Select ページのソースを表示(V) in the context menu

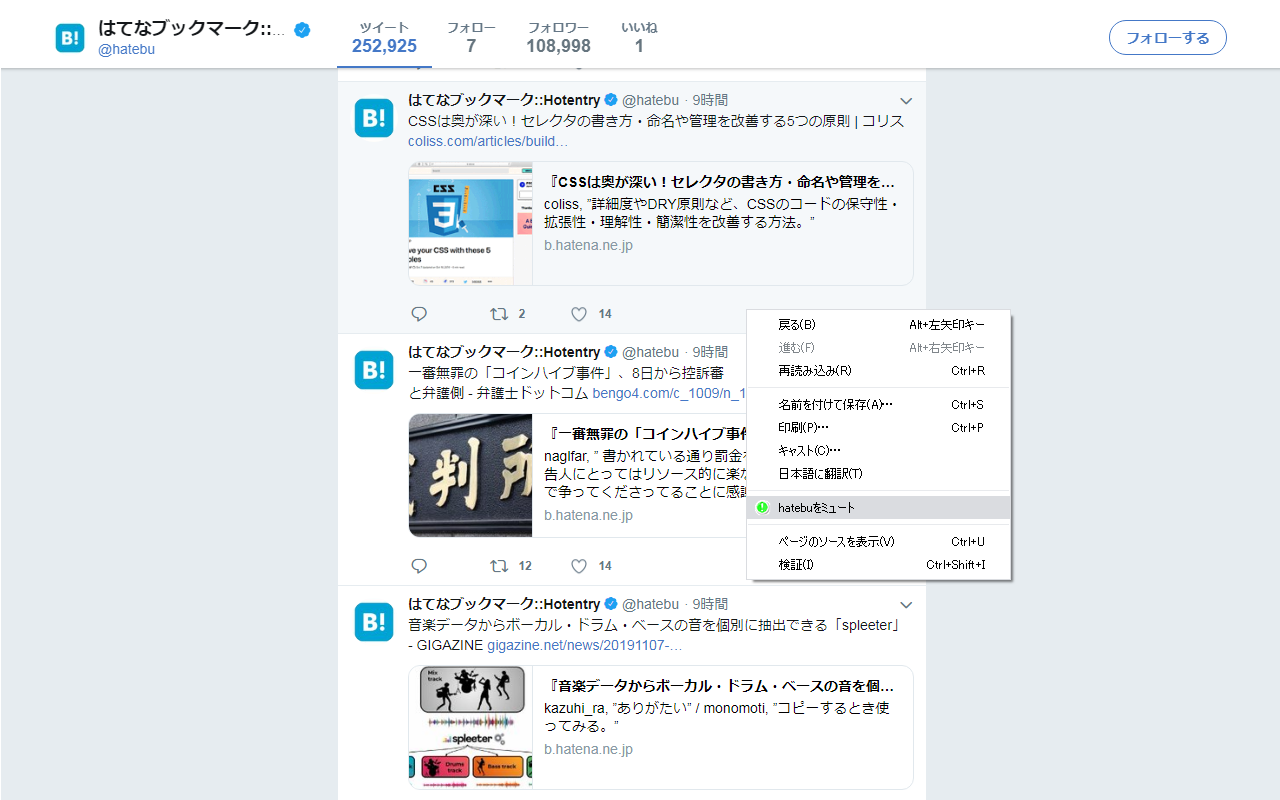879,542
